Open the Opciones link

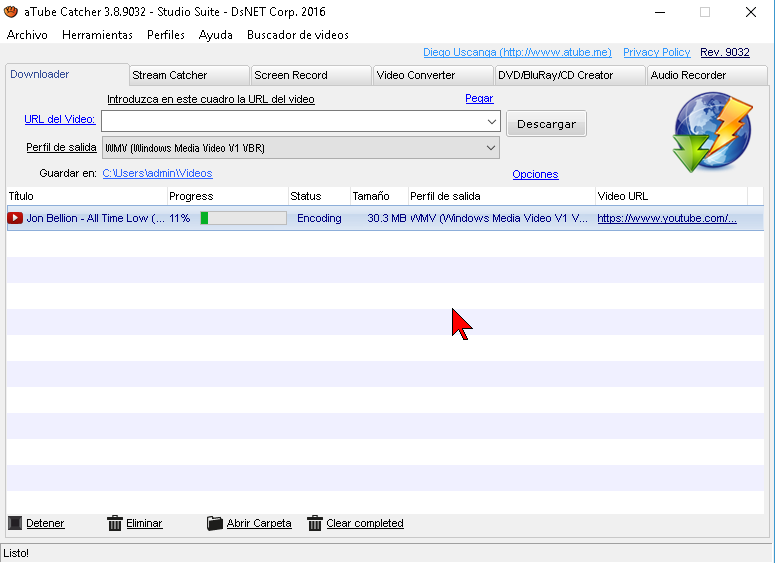[535, 174]
